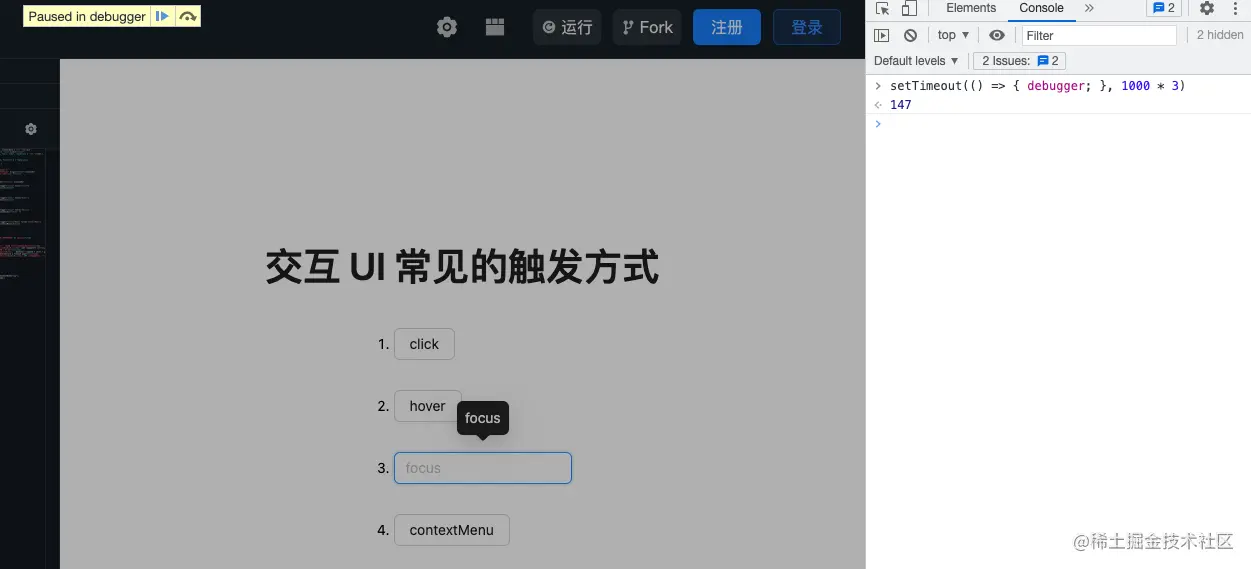The image size is (1251, 569).
Task: Fork this code snippet
Action: click(x=646, y=27)
